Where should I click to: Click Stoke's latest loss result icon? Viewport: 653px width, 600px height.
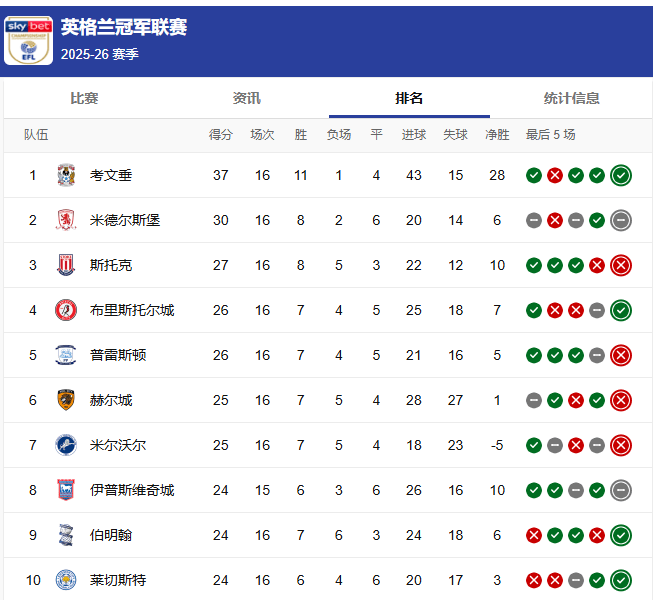(620, 265)
